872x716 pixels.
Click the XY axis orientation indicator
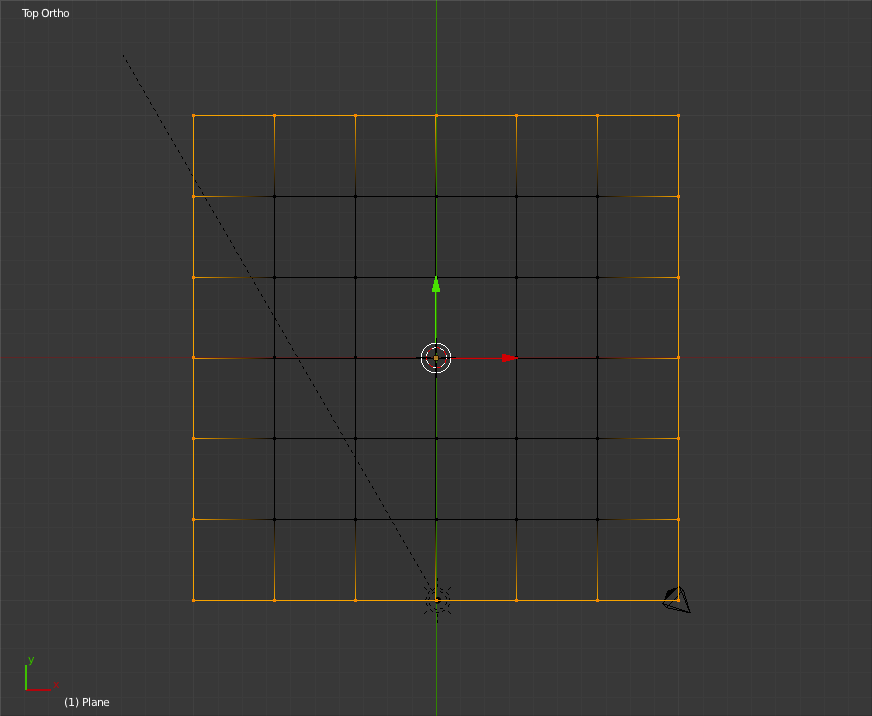(41, 674)
